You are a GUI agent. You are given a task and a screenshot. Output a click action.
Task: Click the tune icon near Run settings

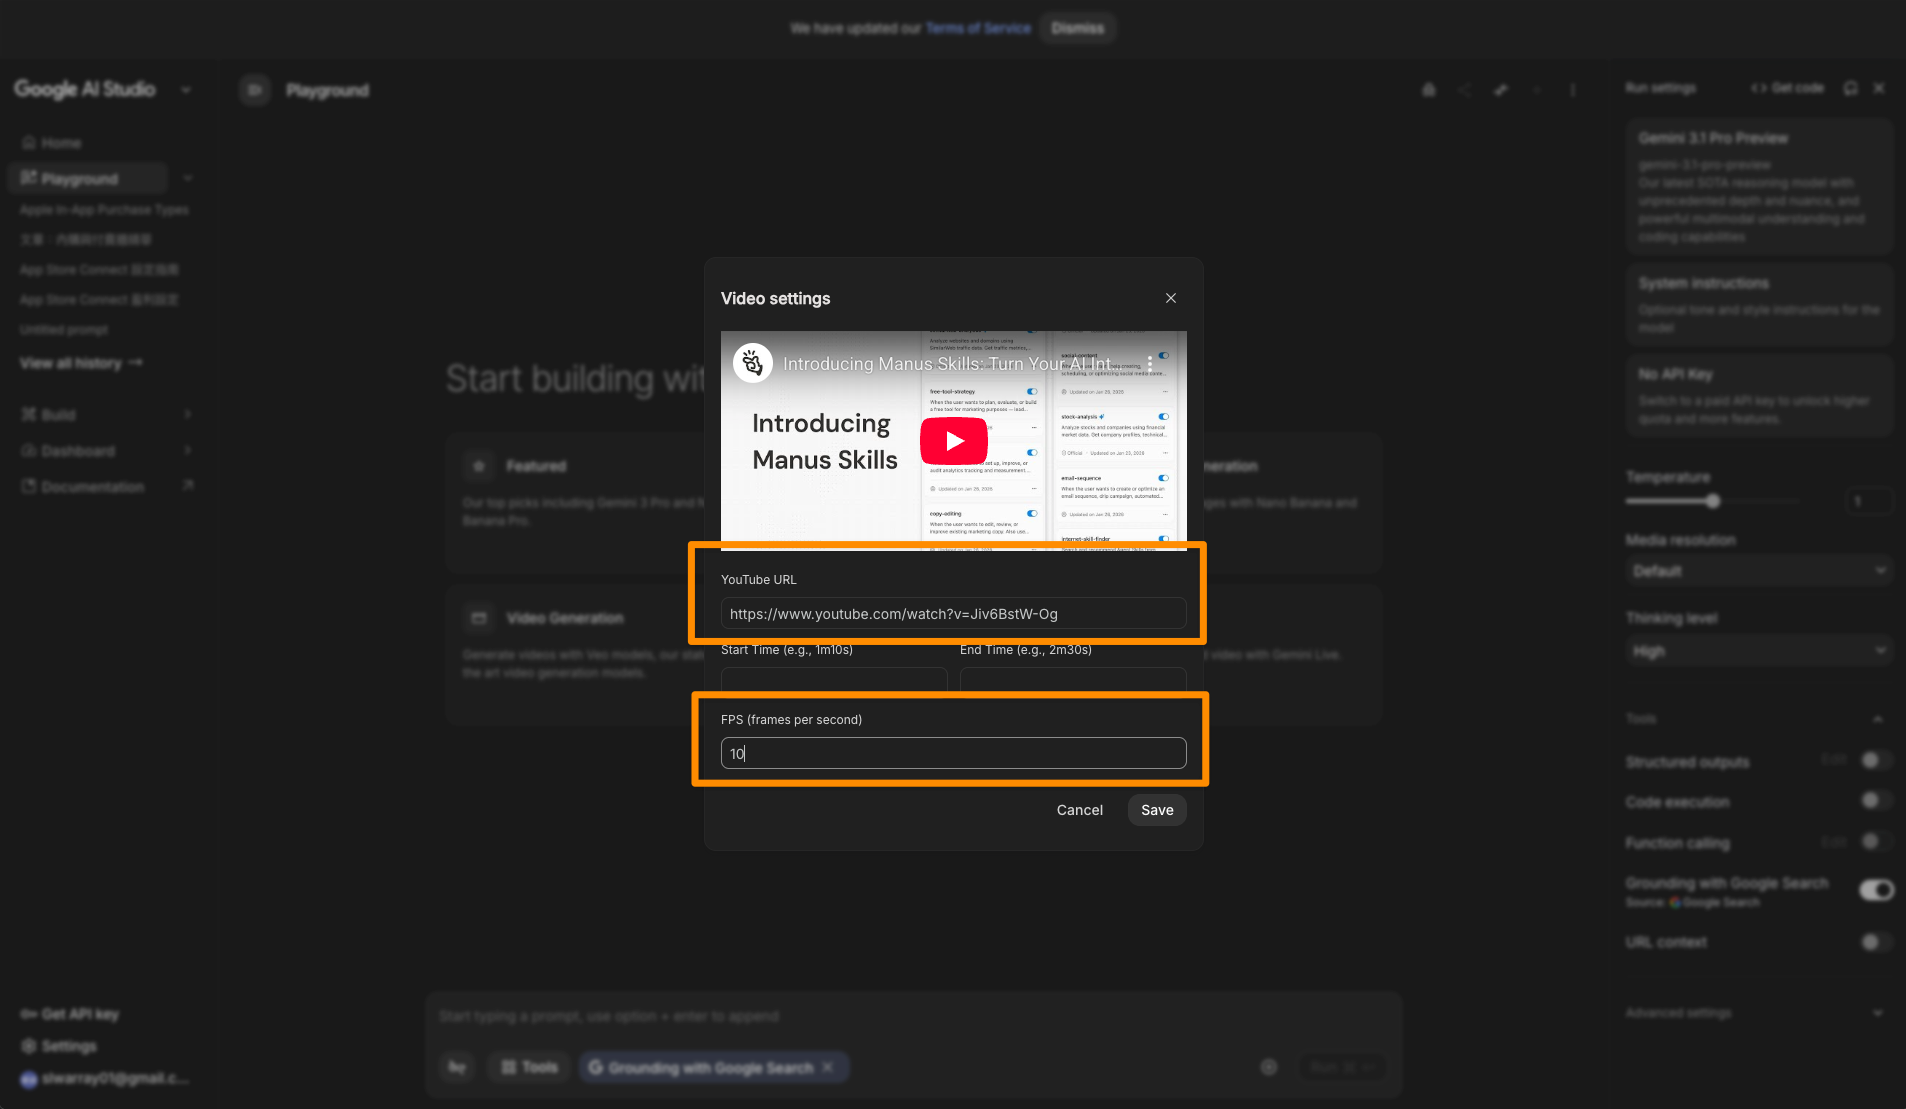(x=1500, y=89)
